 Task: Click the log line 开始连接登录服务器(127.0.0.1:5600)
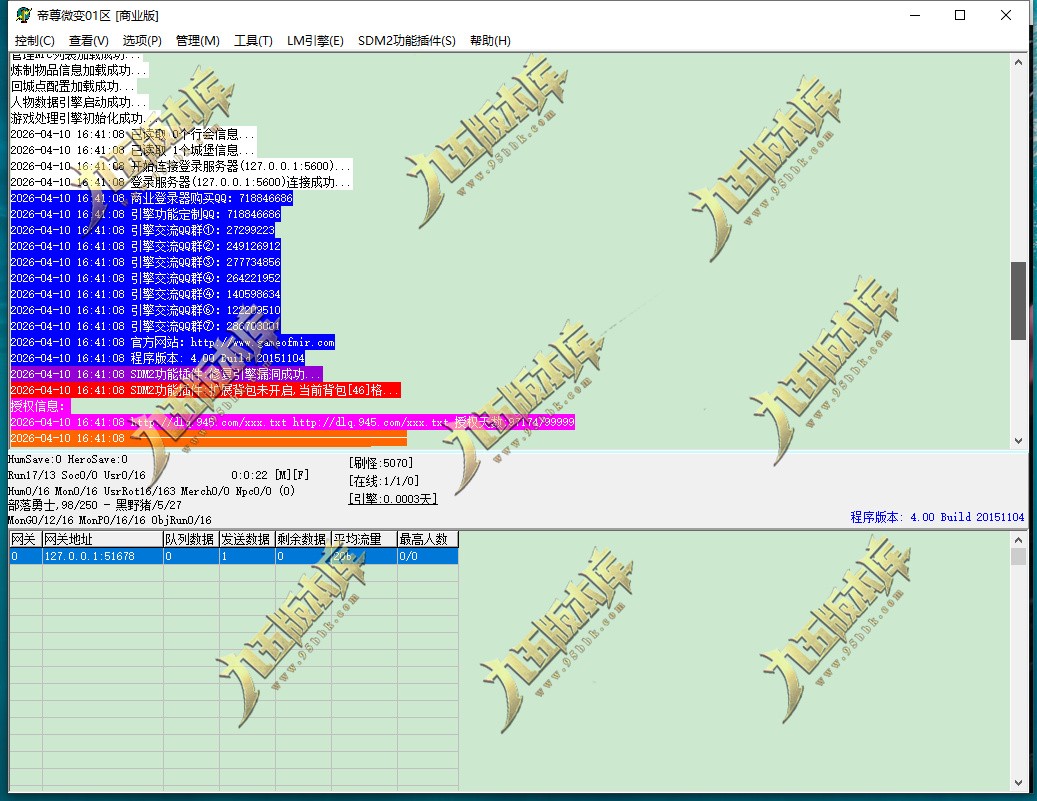[x=181, y=166]
